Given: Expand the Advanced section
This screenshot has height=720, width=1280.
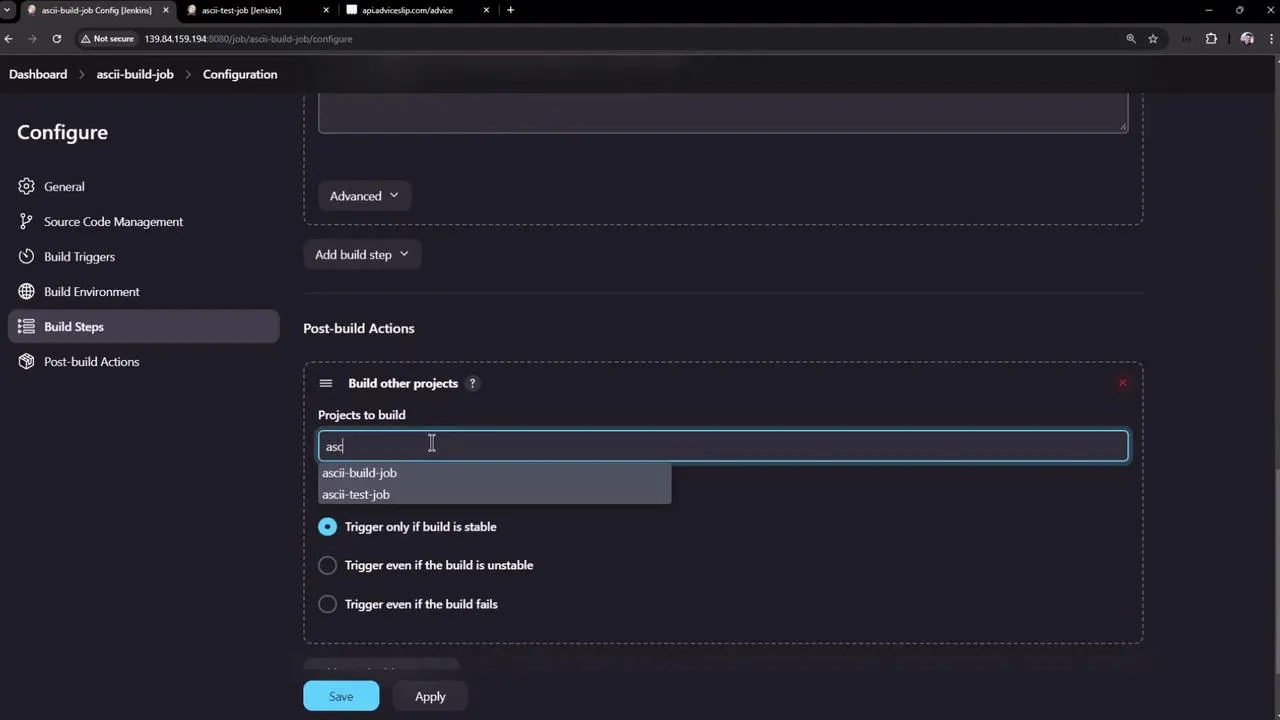Looking at the screenshot, I should [363, 195].
